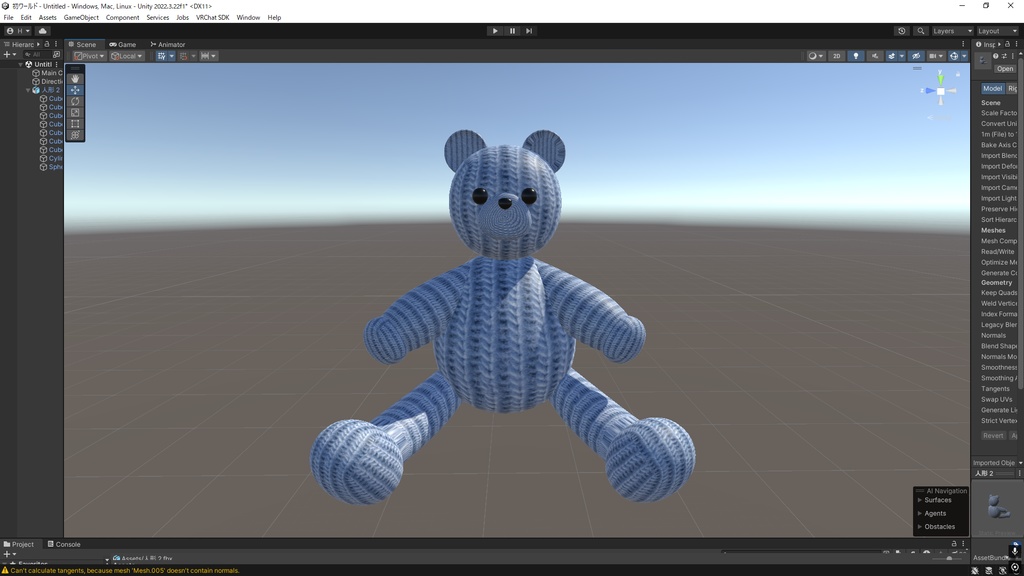This screenshot has width=1024, height=576.
Task: Toggle scene Gizmos icon
Action: click(x=954, y=56)
